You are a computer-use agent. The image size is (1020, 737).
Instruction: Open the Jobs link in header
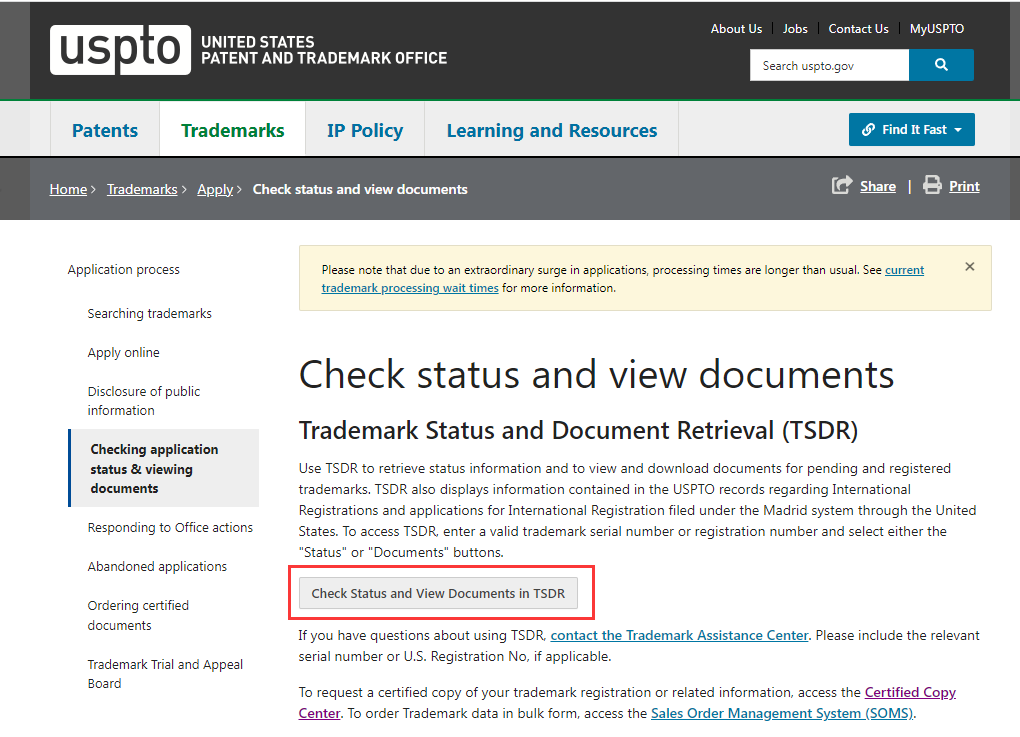click(x=795, y=29)
